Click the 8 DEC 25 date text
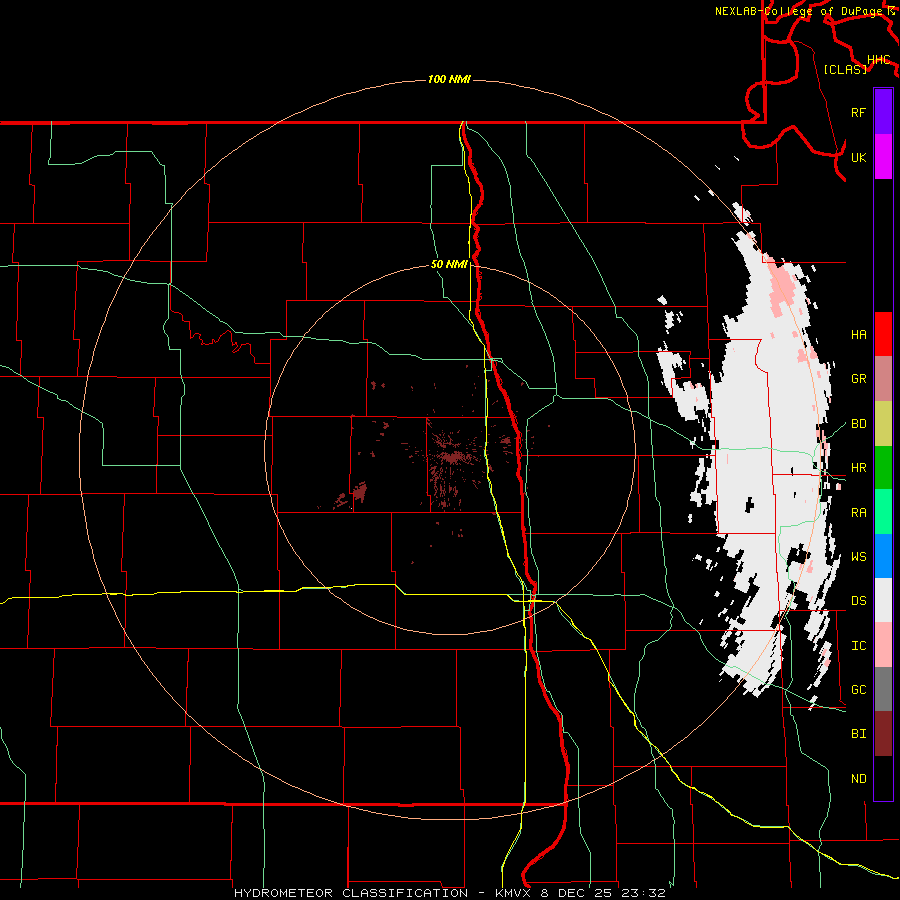 [578, 893]
